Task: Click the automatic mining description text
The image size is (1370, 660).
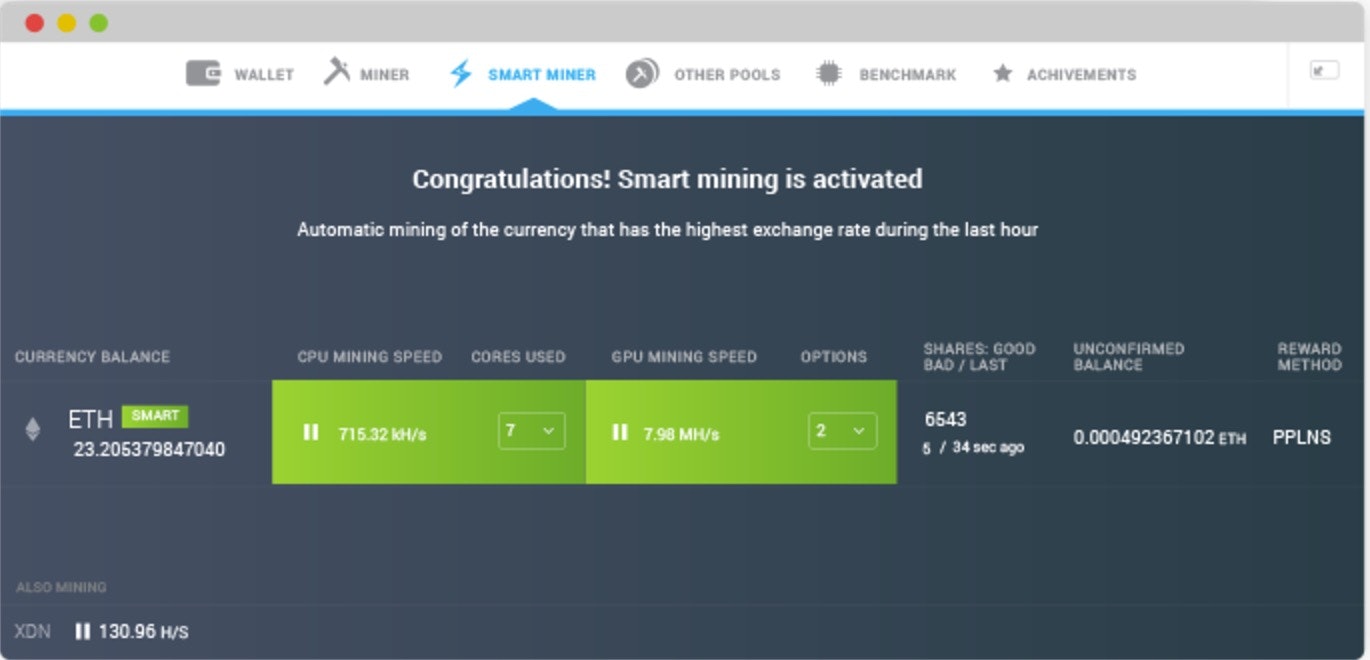Action: click(x=667, y=230)
